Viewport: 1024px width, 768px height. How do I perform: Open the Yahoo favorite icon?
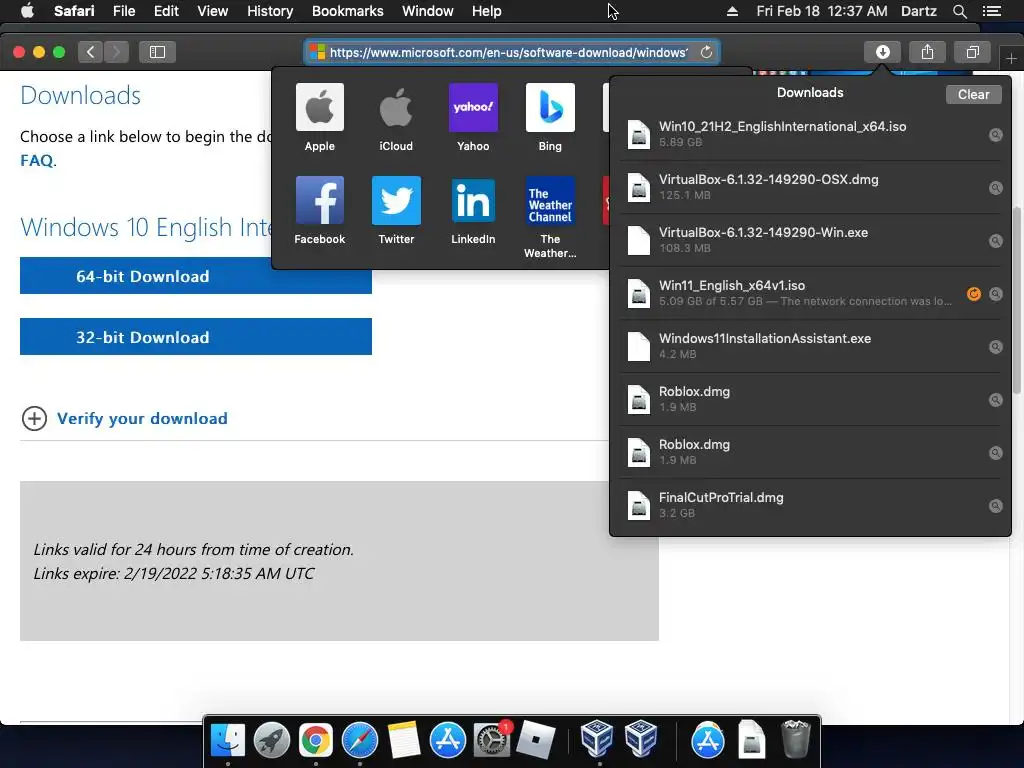tap(473, 107)
